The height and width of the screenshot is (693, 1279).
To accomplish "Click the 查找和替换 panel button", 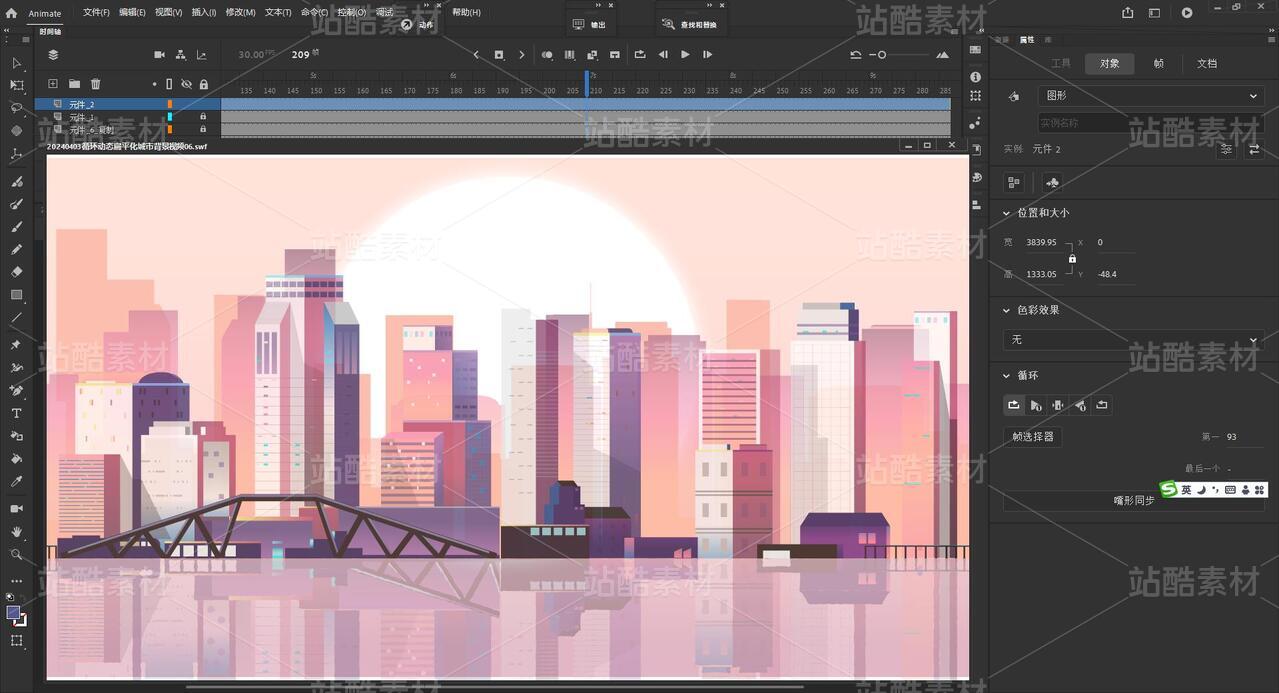I will (x=691, y=24).
